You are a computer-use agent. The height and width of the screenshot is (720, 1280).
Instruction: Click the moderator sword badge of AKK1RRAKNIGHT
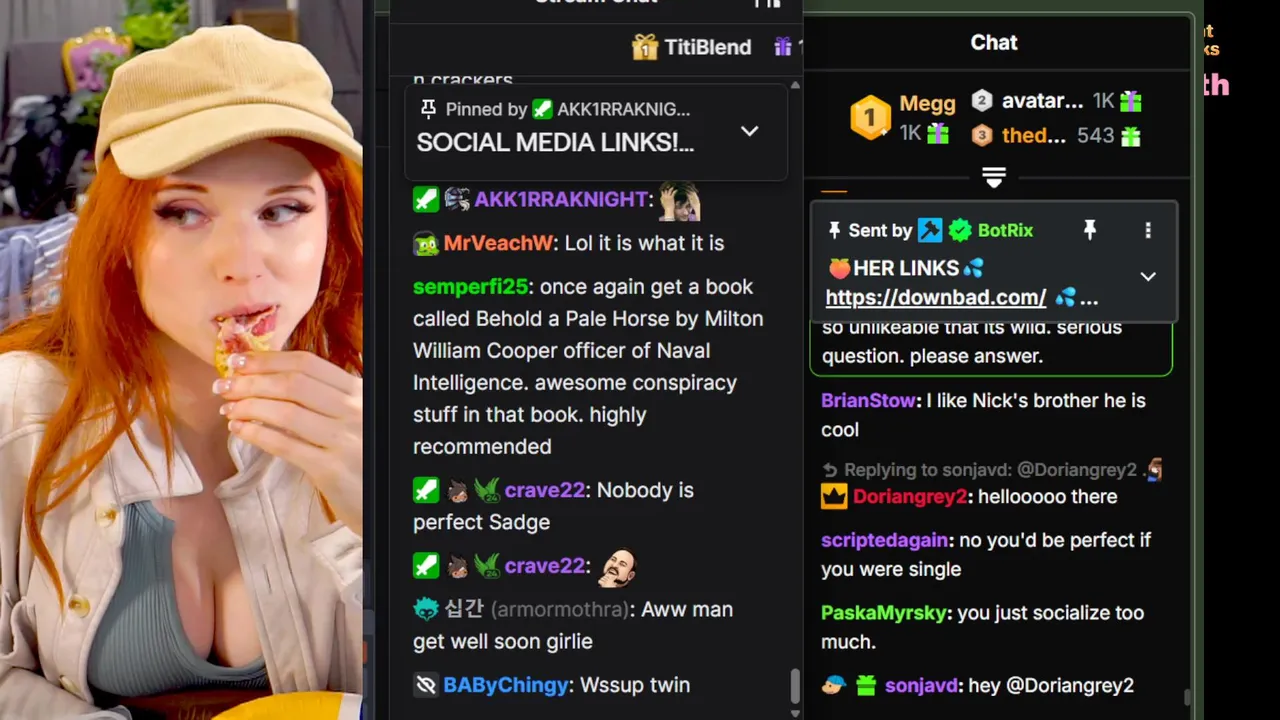click(x=426, y=199)
